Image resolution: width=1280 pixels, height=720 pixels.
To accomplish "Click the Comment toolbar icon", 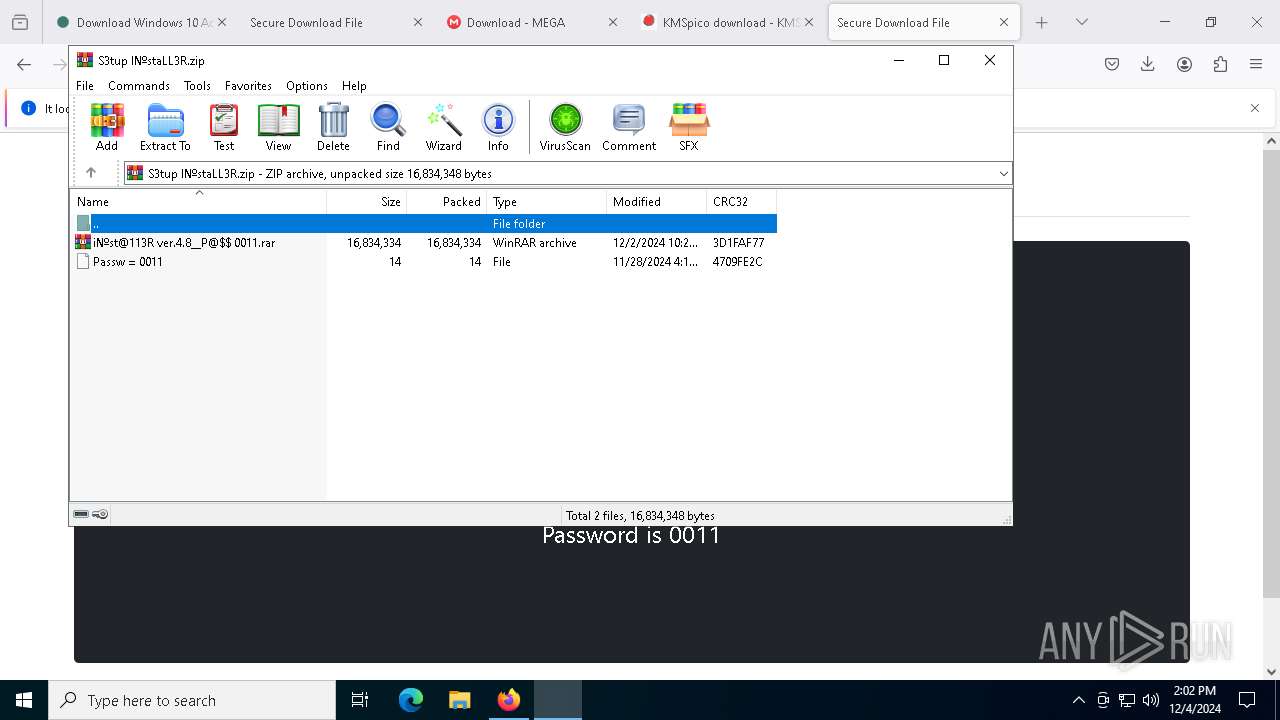I will pyautogui.click(x=629, y=127).
